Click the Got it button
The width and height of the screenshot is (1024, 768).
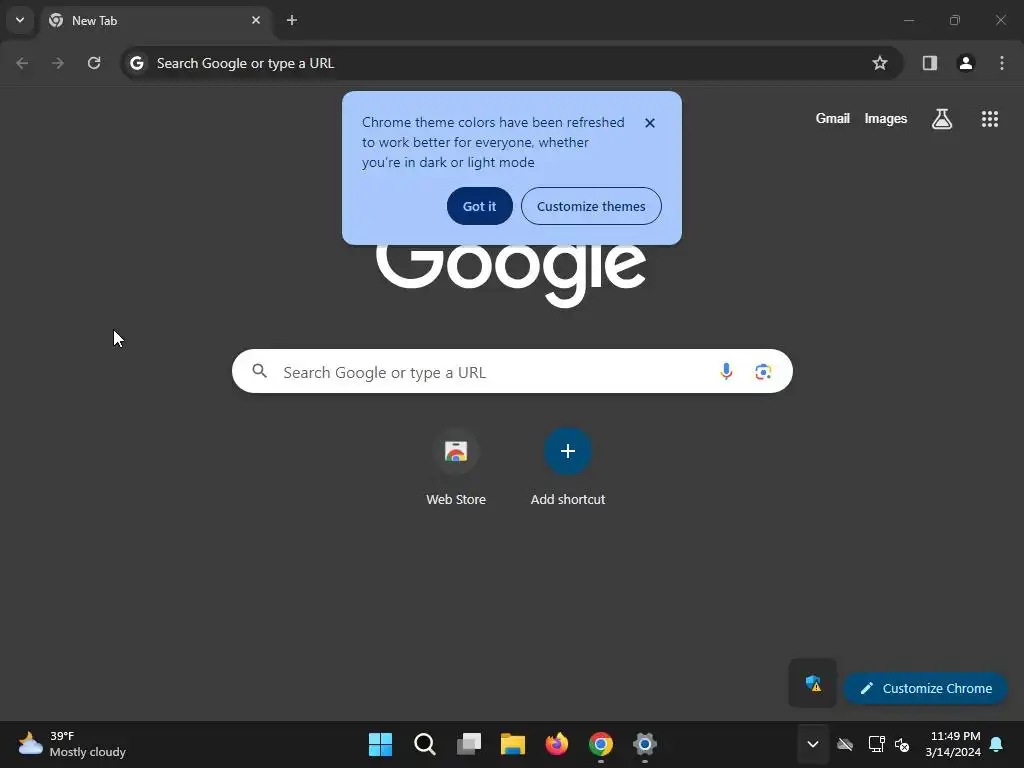pyautogui.click(x=479, y=206)
